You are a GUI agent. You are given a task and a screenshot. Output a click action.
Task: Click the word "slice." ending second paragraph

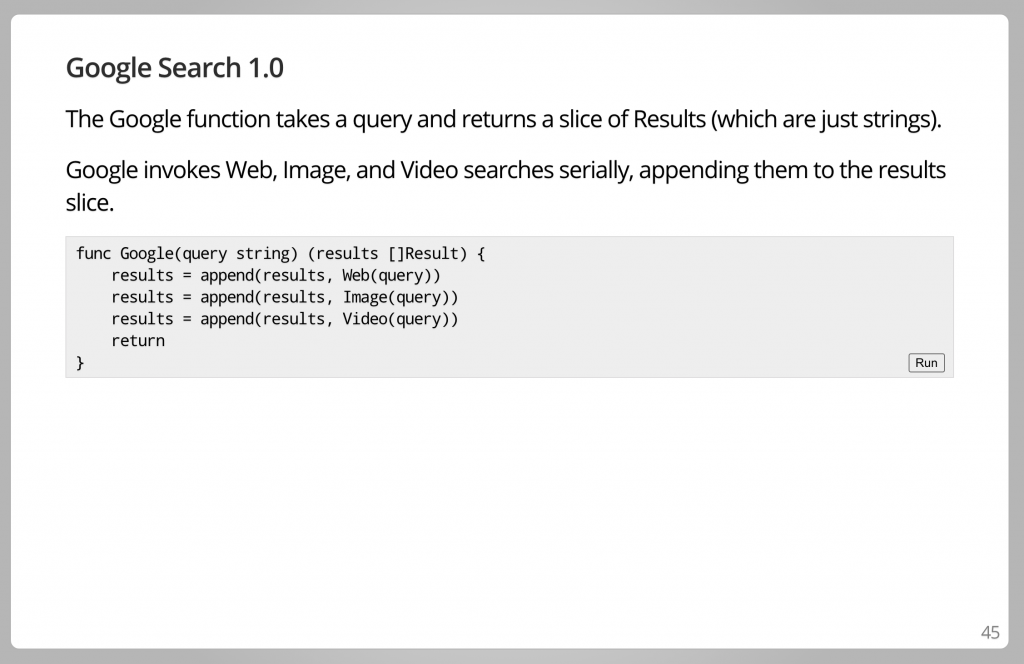90,202
